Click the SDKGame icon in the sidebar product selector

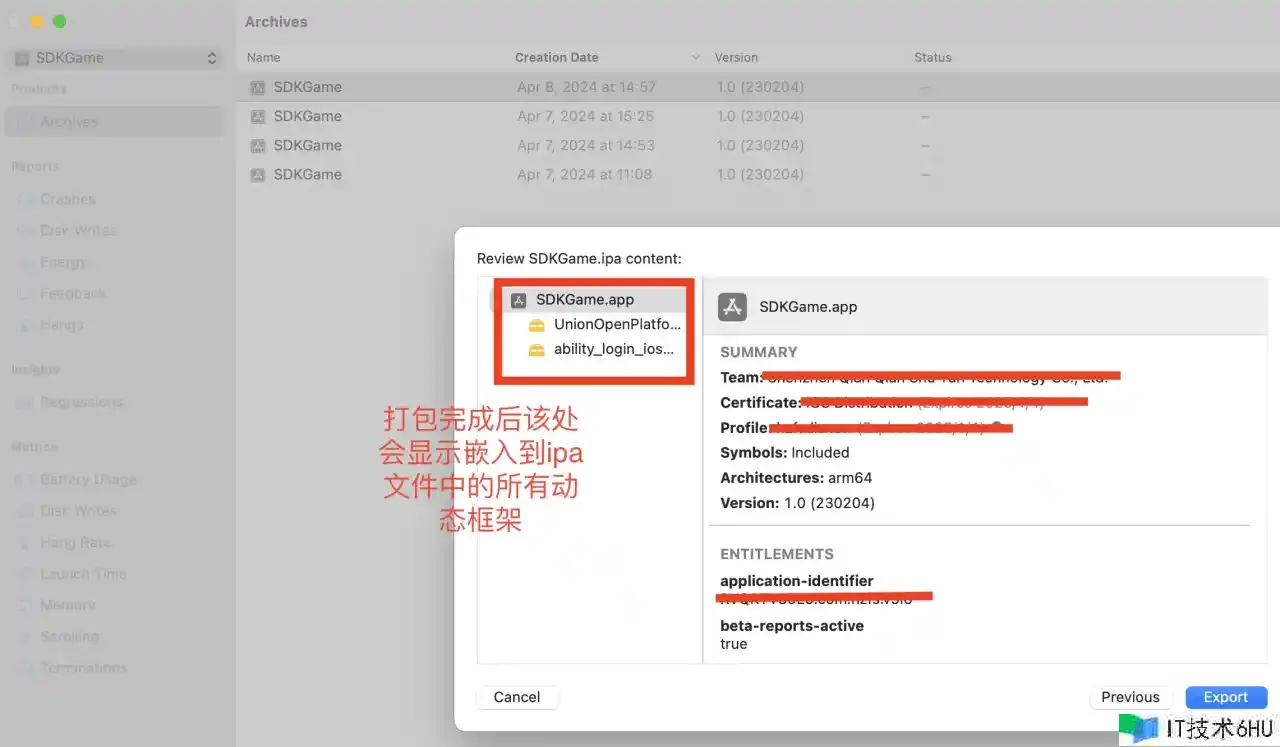pyautogui.click(x=22, y=58)
